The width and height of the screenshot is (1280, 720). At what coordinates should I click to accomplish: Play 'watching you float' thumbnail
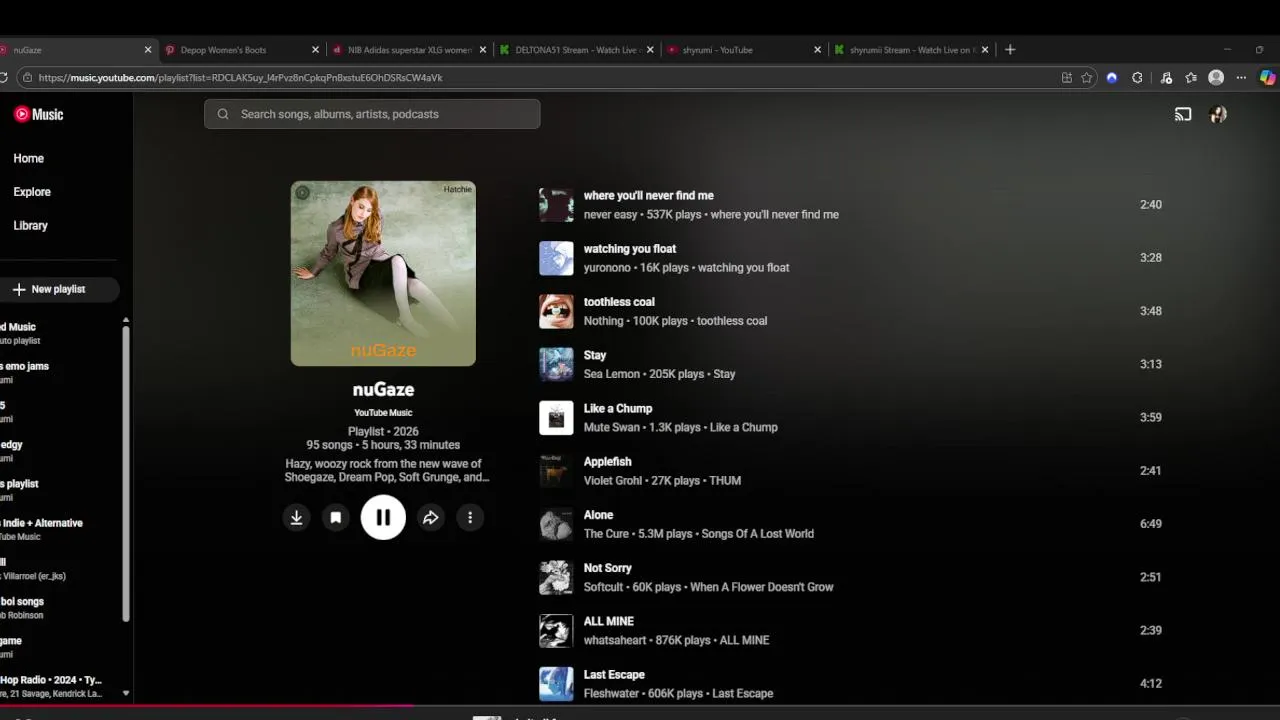click(x=556, y=258)
